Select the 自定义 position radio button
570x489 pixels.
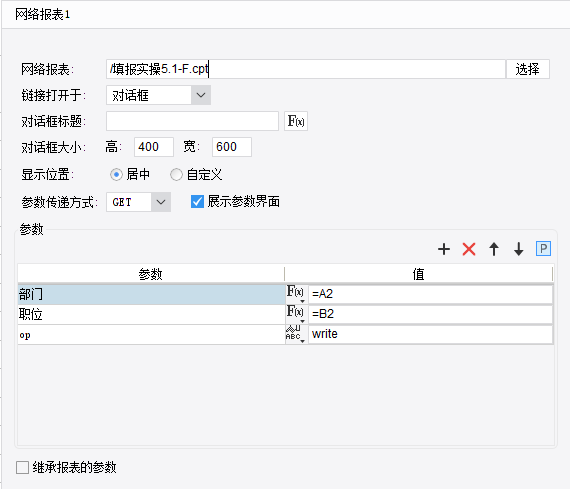[176, 175]
